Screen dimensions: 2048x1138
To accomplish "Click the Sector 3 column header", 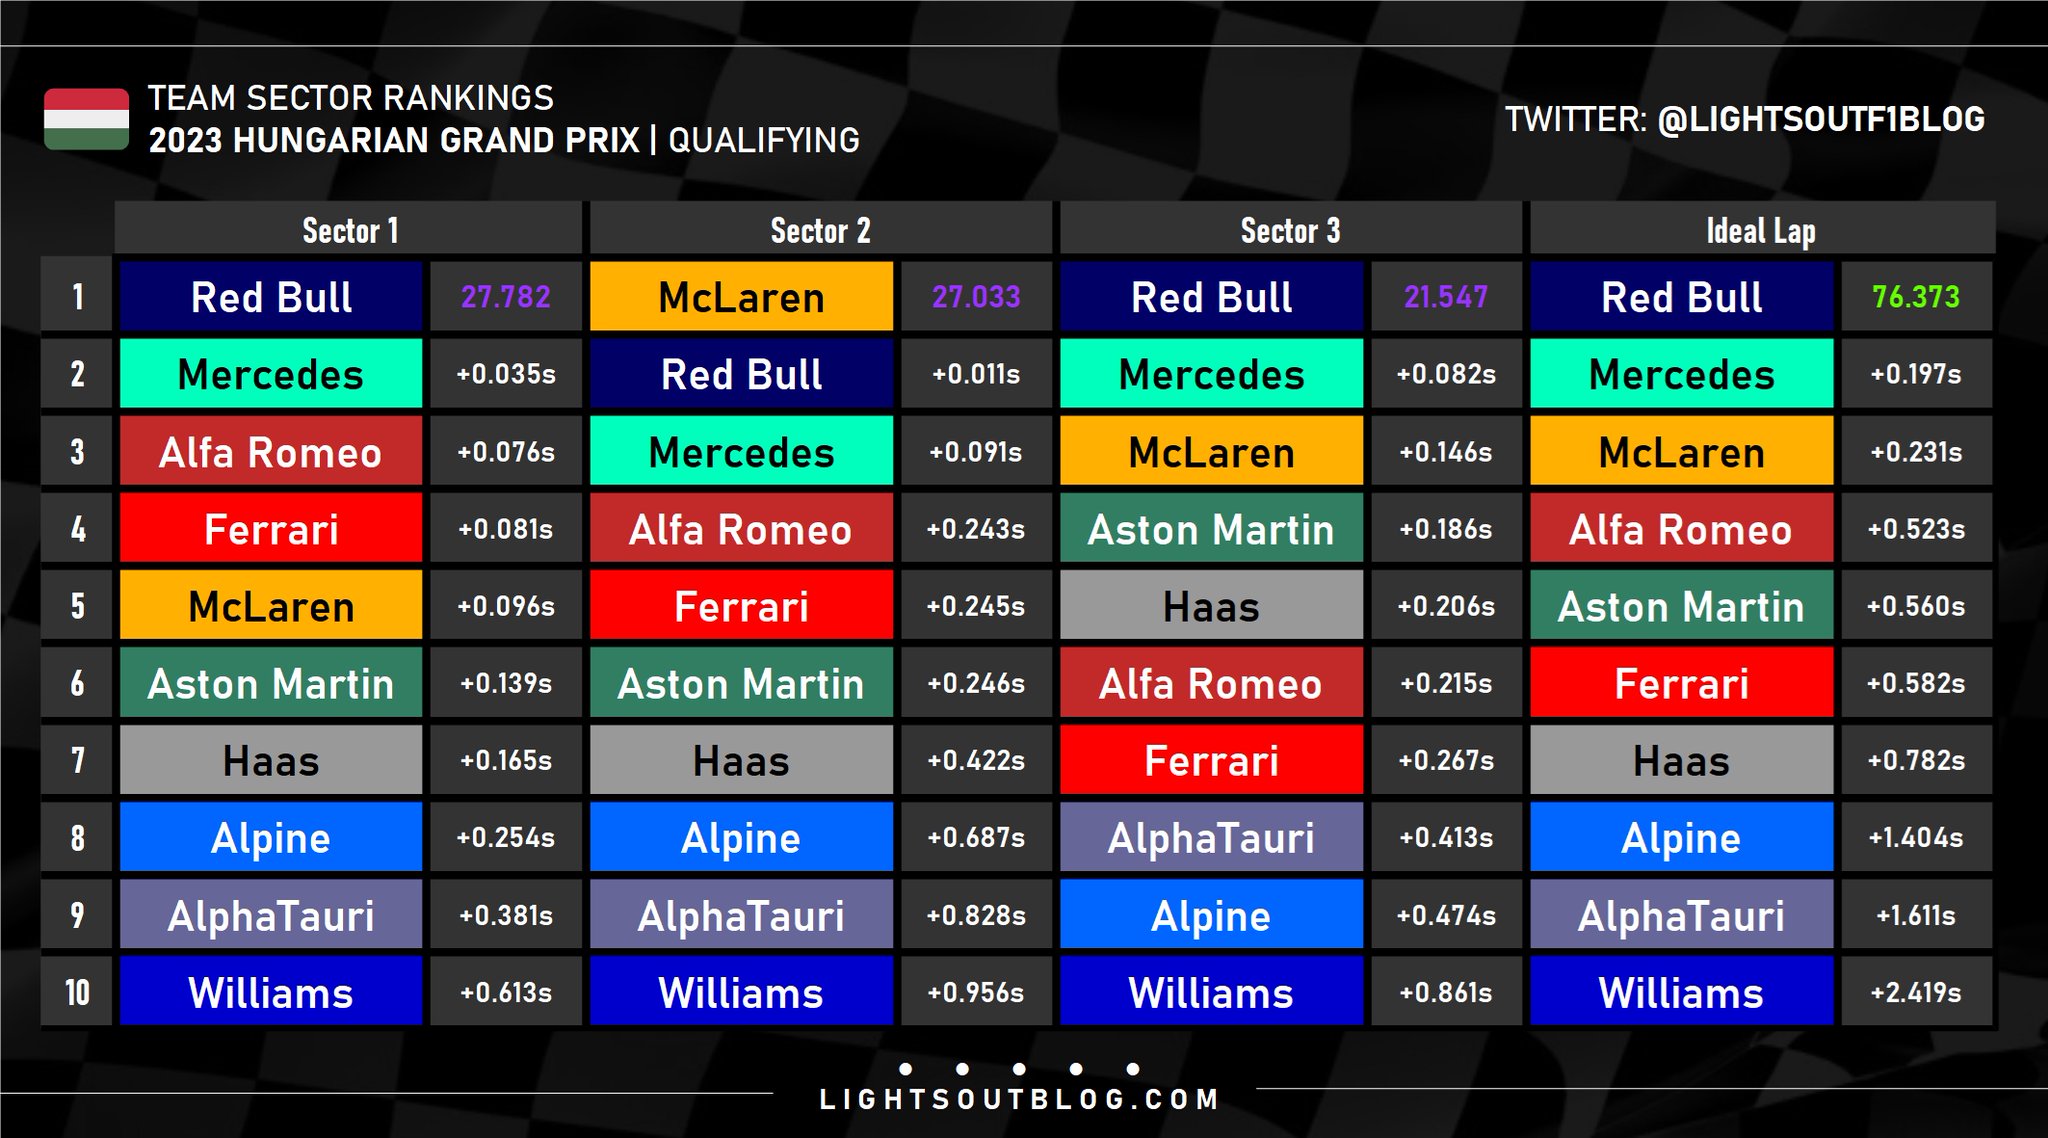I will pyautogui.click(x=1290, y=230).
